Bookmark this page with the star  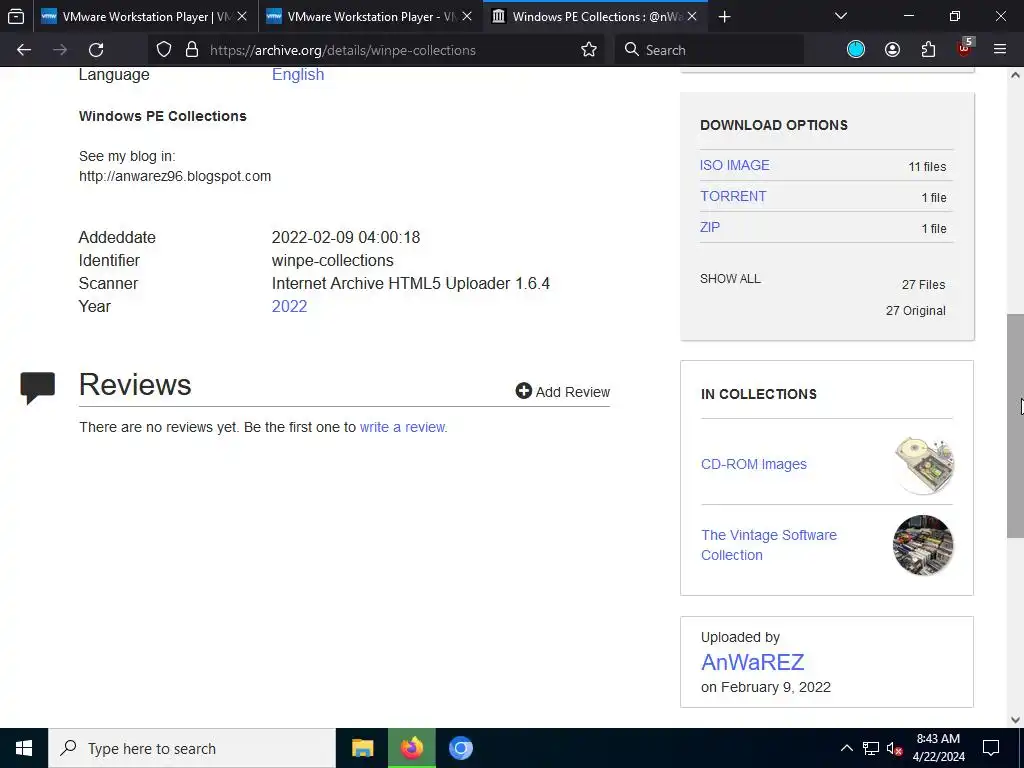[588, 50]
